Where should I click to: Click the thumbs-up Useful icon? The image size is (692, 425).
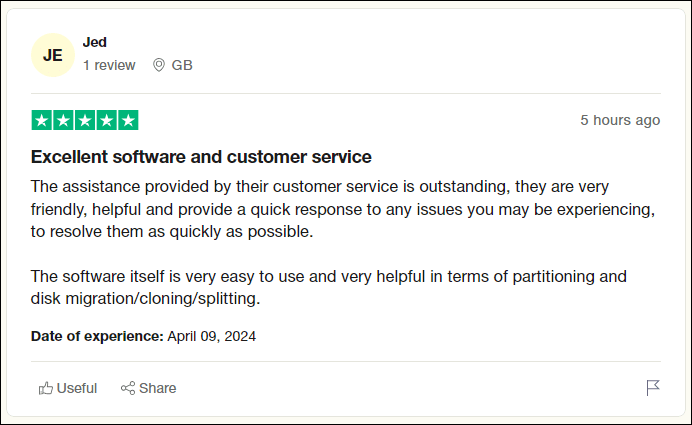click(46, 388)
